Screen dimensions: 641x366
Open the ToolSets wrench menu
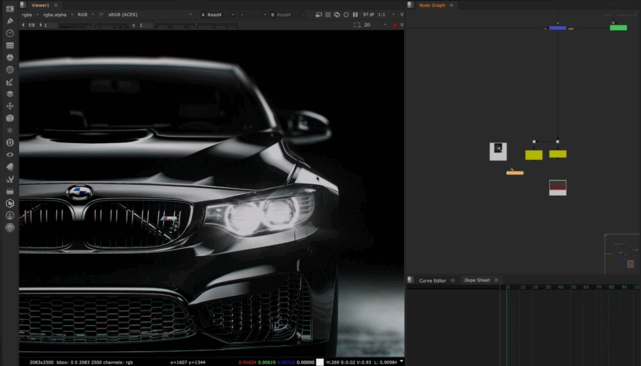point(10,179)
